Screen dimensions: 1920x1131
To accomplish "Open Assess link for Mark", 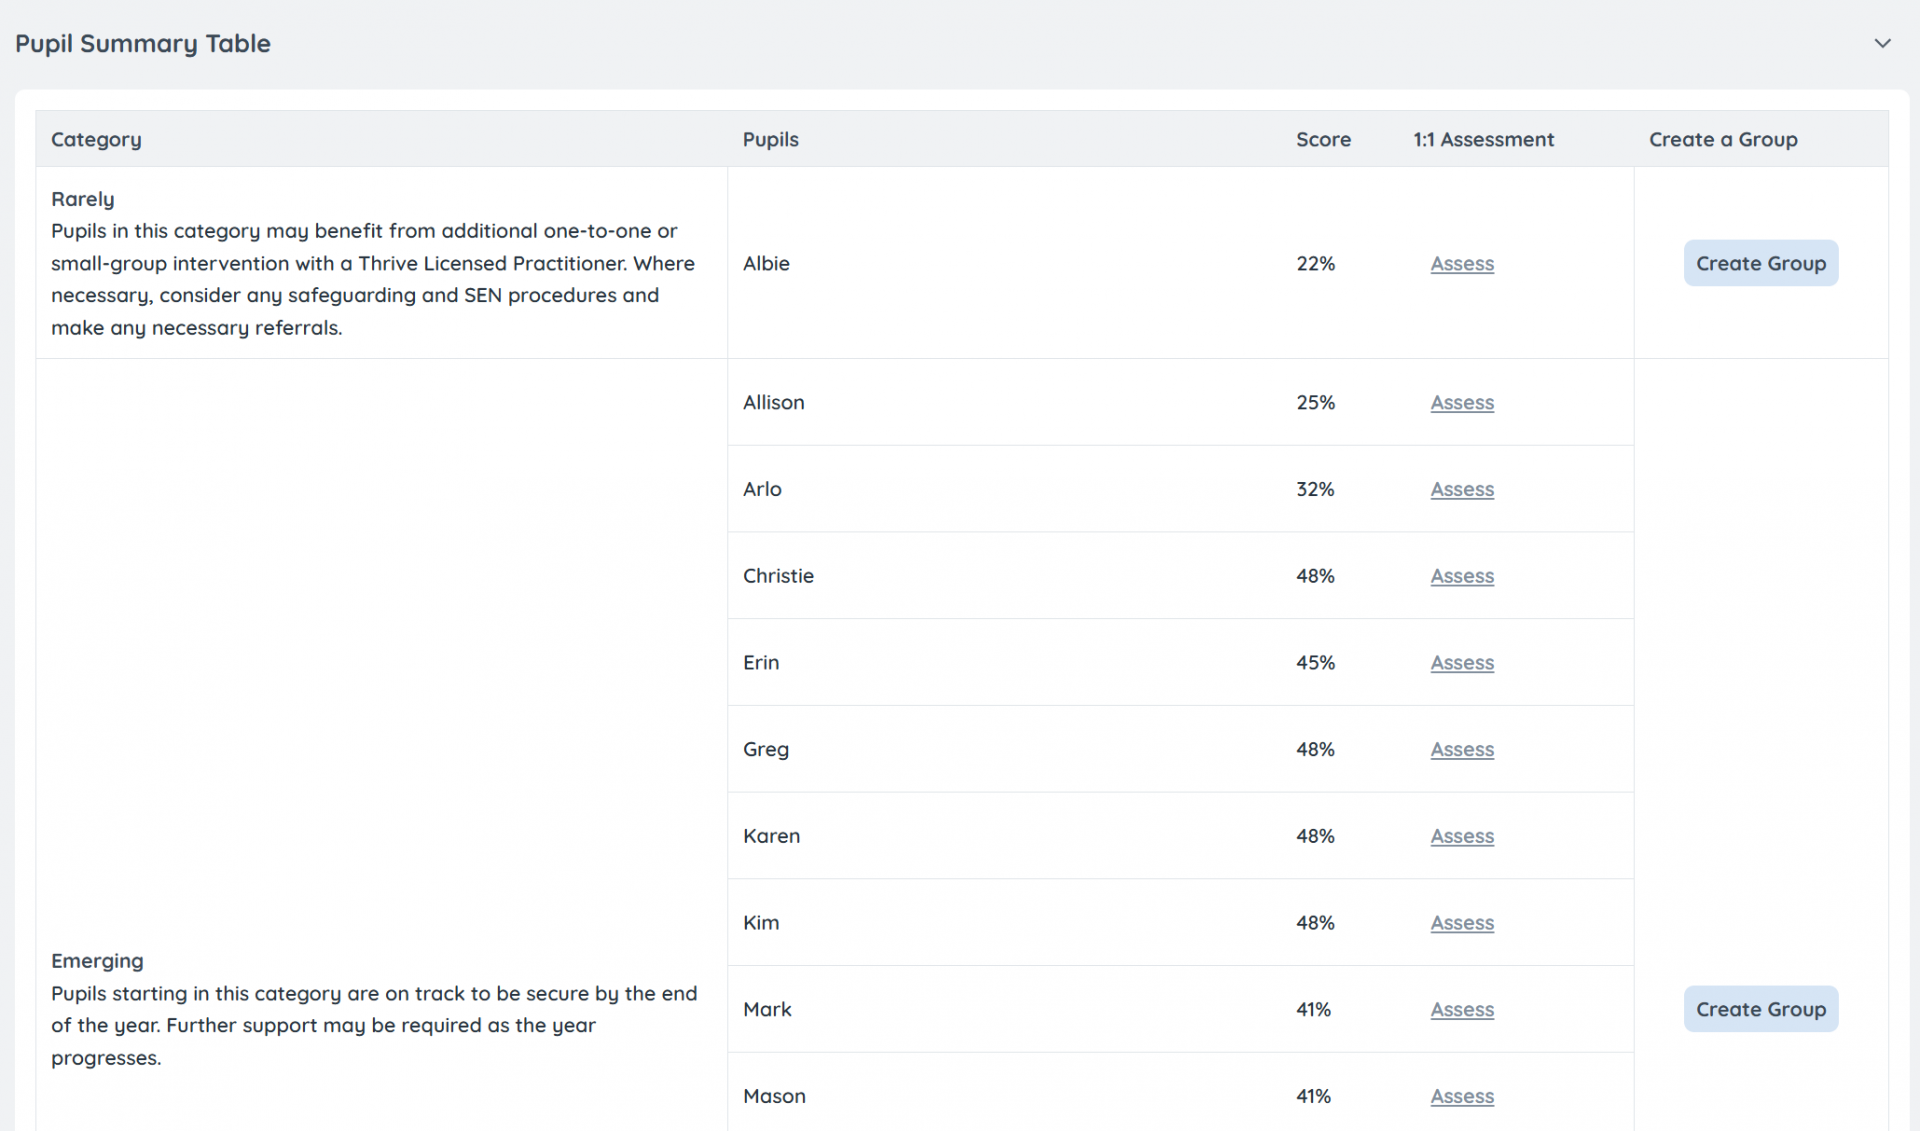I will 1461,1010.
